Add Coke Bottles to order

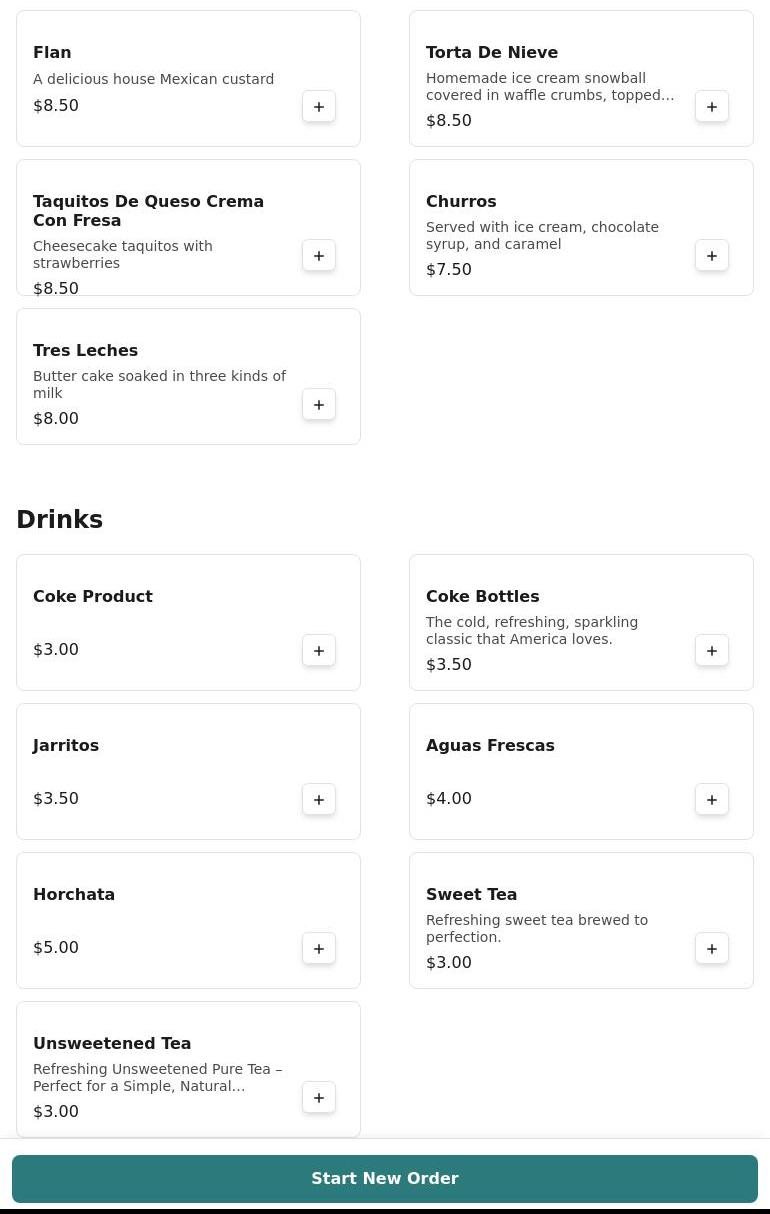(x=712, y=651)
